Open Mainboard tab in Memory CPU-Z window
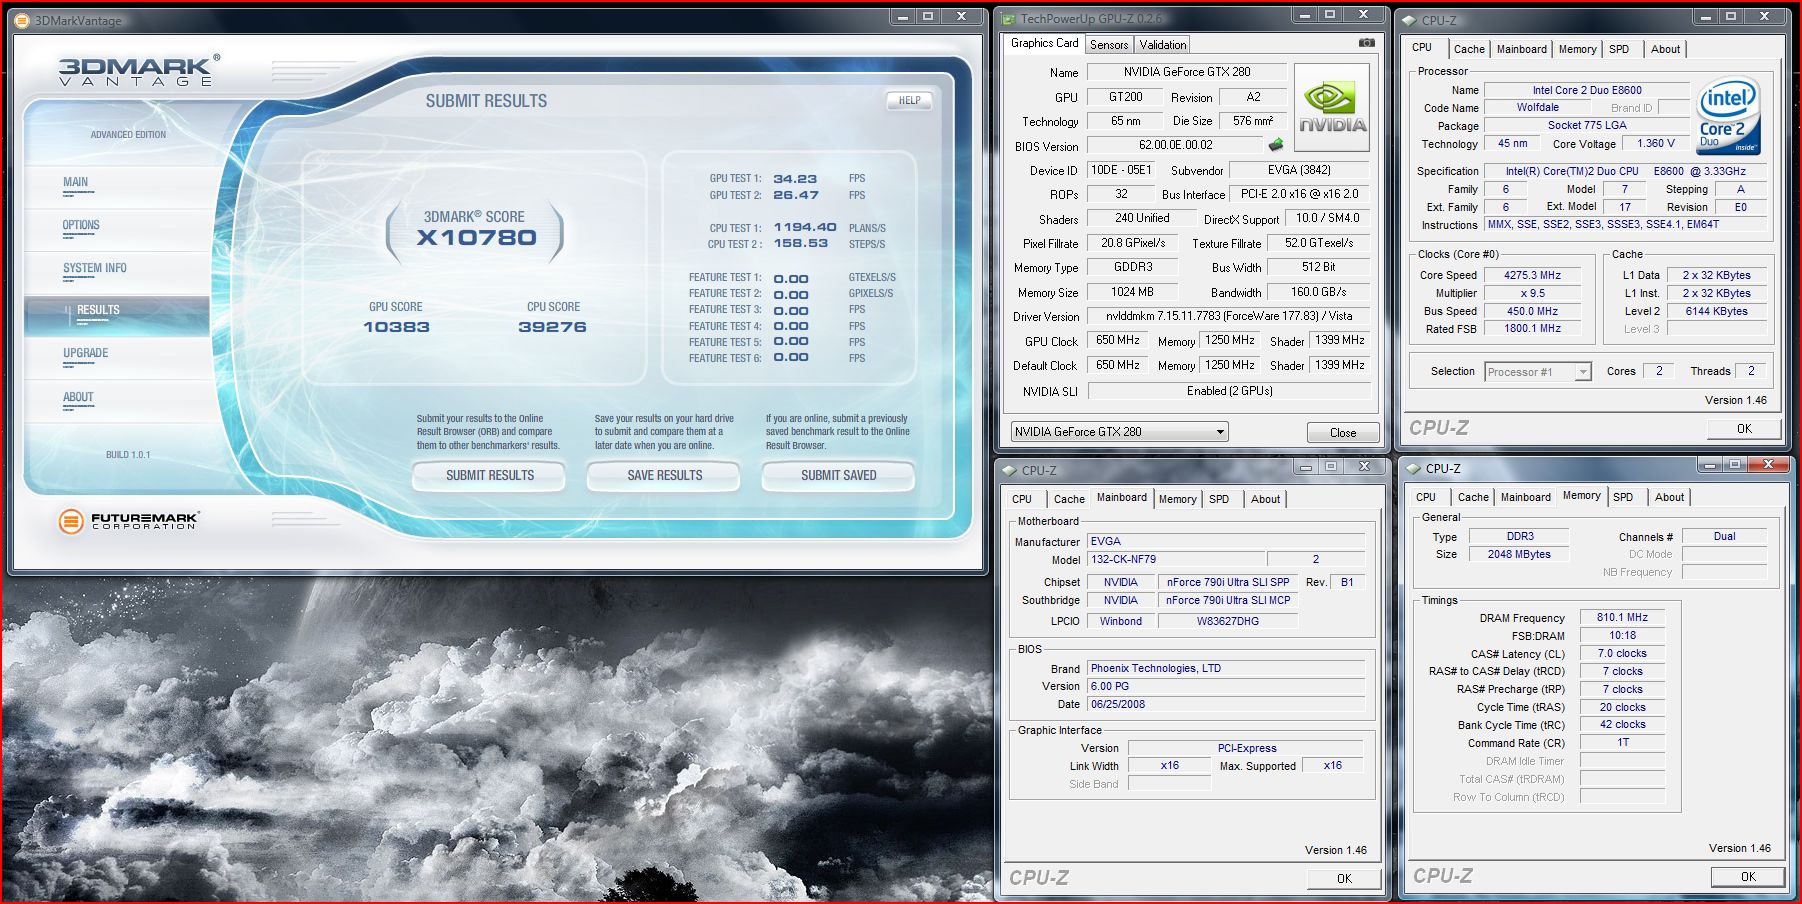 (1526, 497)
